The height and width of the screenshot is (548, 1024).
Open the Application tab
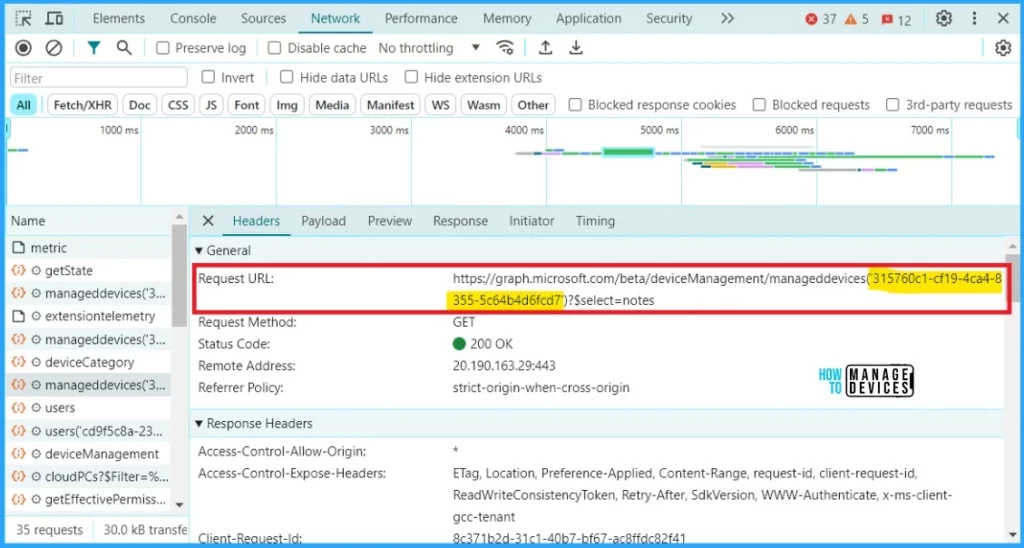pos(588,18)
